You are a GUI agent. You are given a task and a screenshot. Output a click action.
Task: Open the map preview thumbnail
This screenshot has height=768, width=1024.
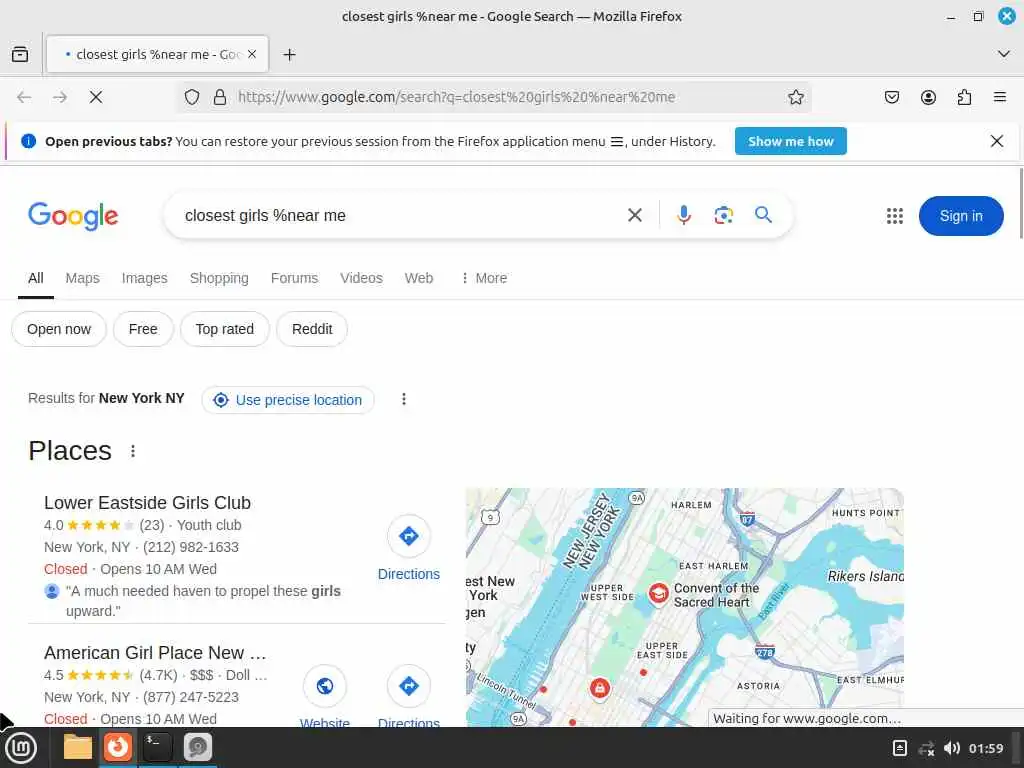(x=684, y=607)
